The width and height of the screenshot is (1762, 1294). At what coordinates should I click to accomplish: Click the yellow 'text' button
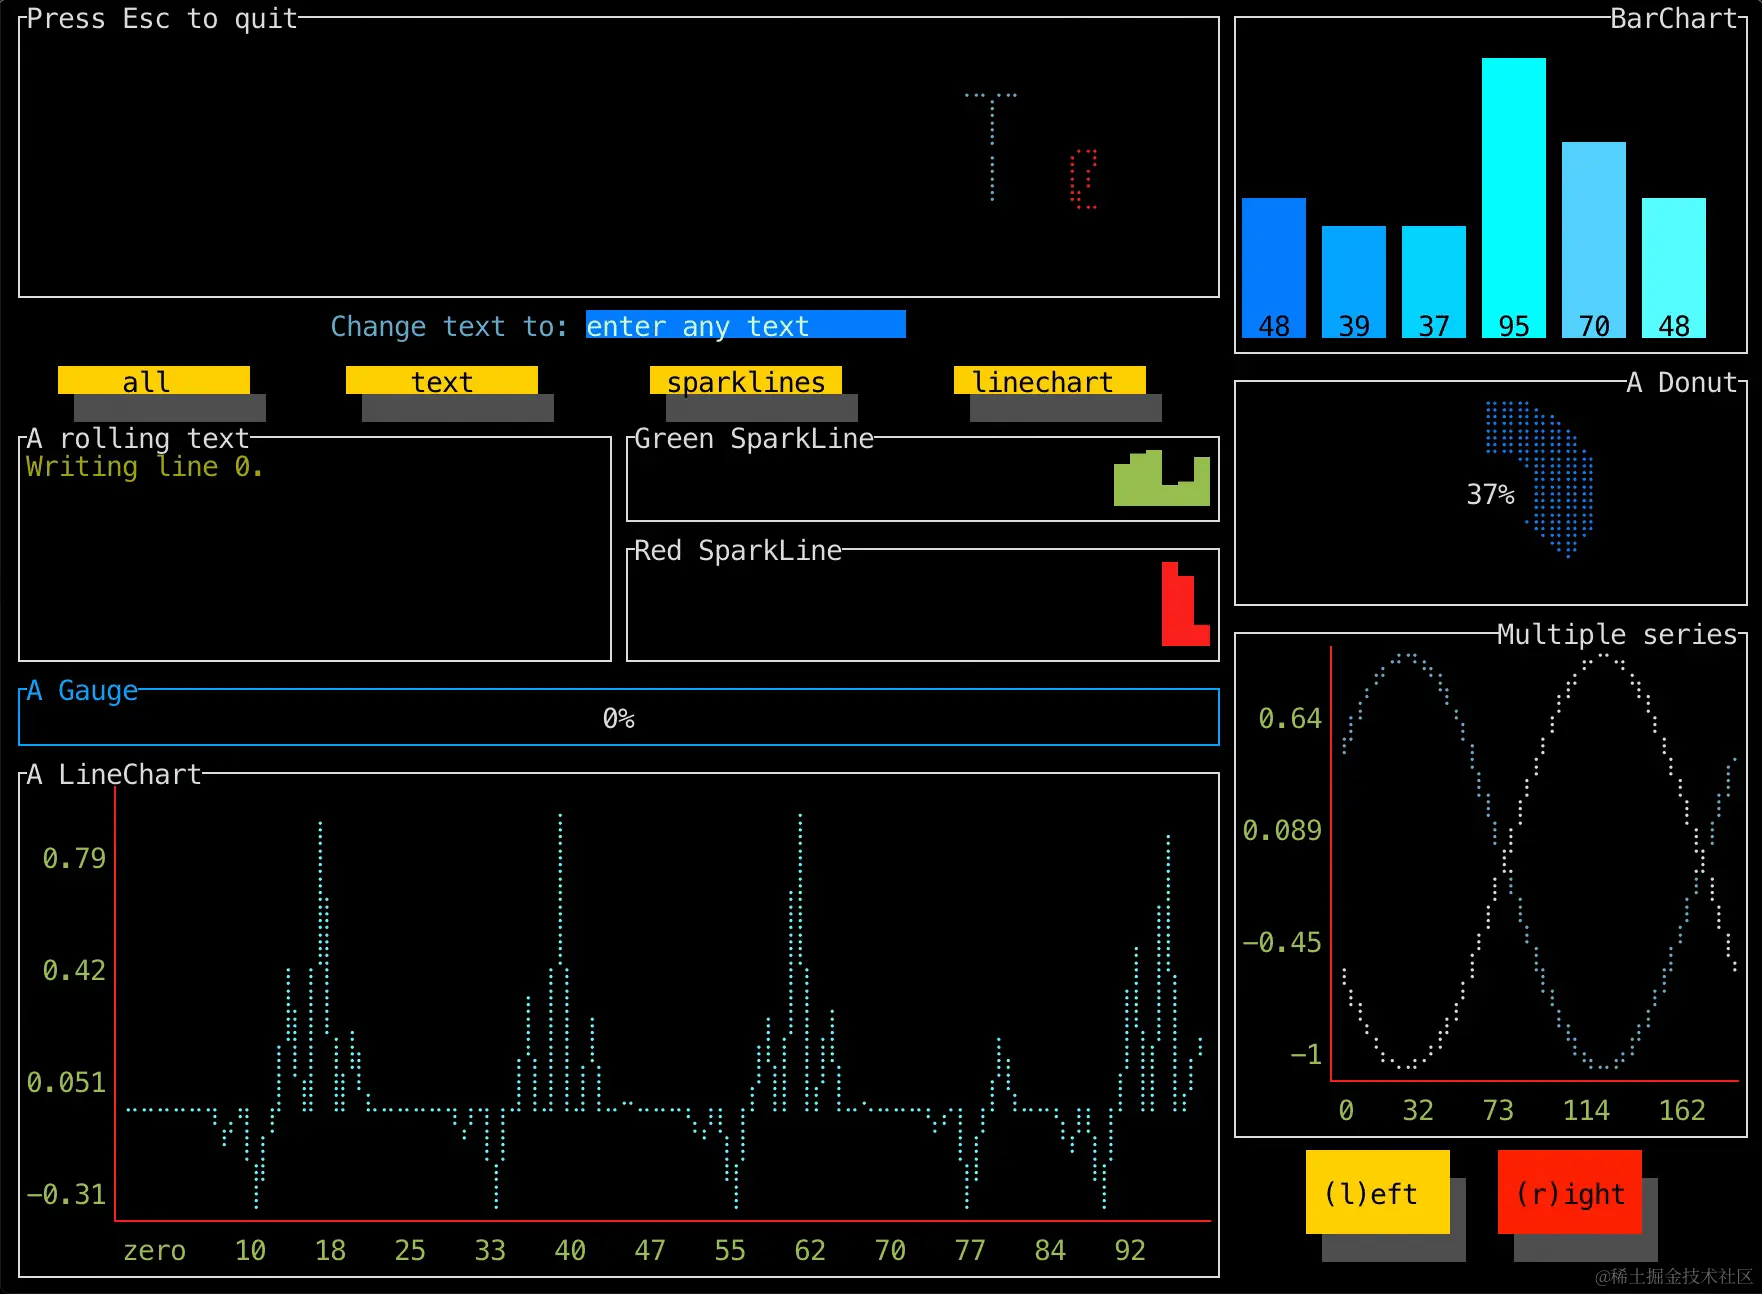pos(442,381)
